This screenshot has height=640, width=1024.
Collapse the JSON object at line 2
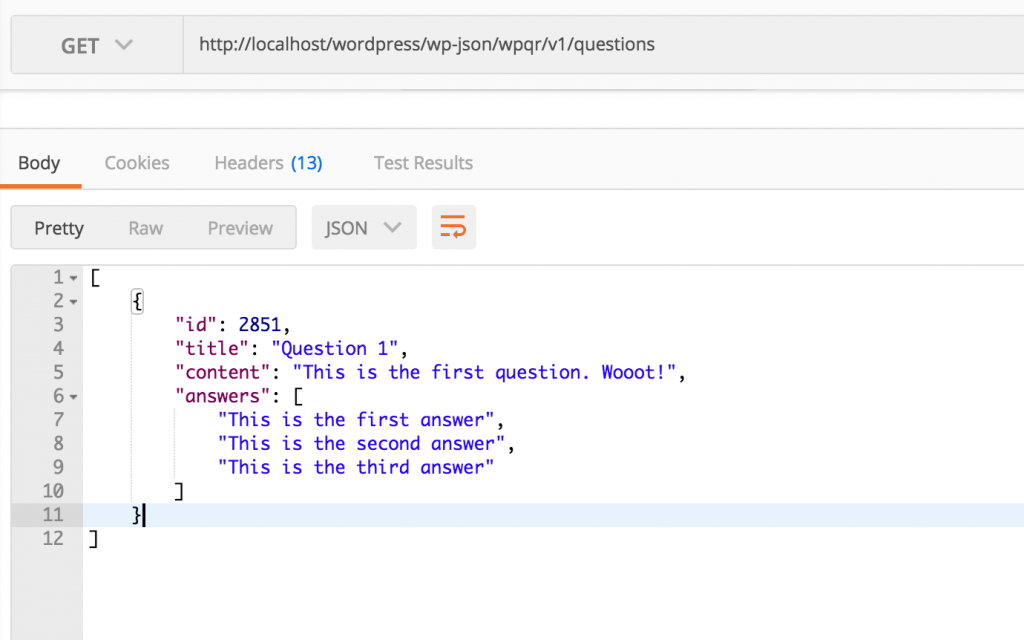[x=70, y=300]
